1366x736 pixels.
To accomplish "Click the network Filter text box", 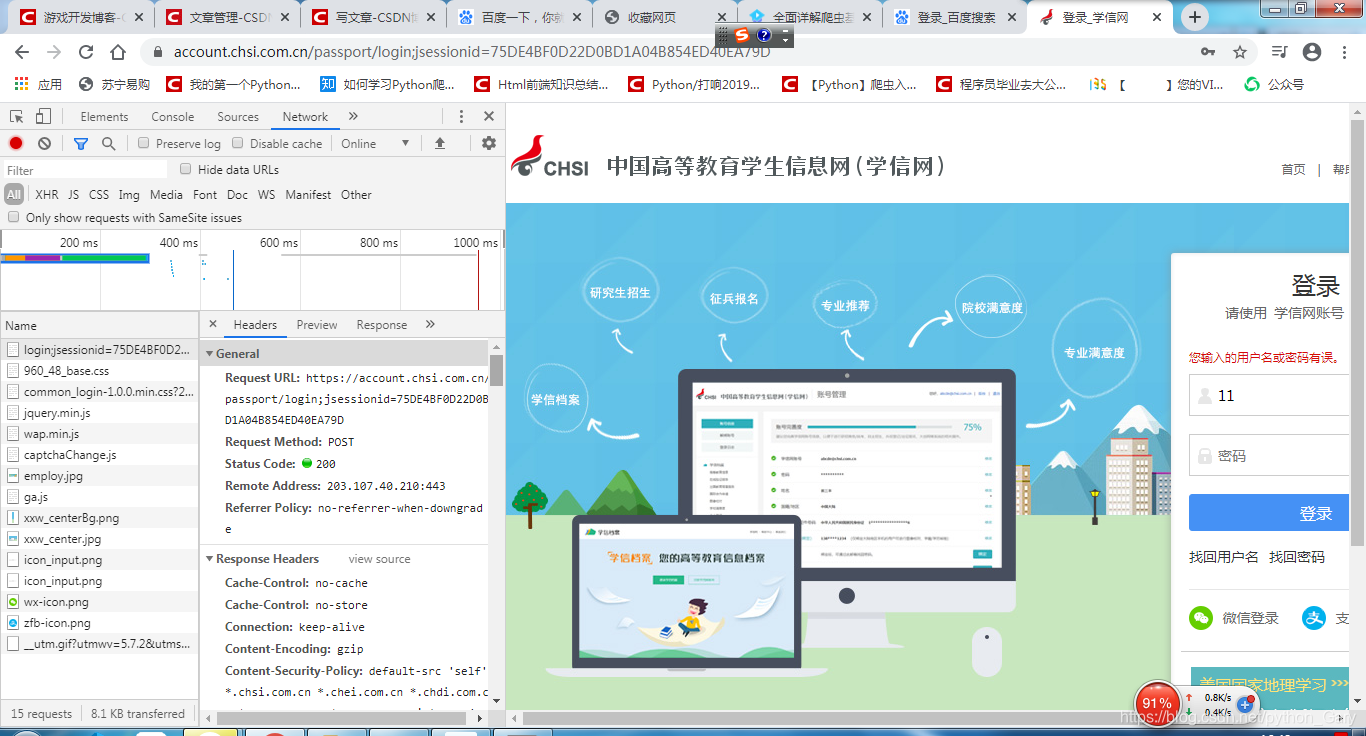I will point(86,170).
